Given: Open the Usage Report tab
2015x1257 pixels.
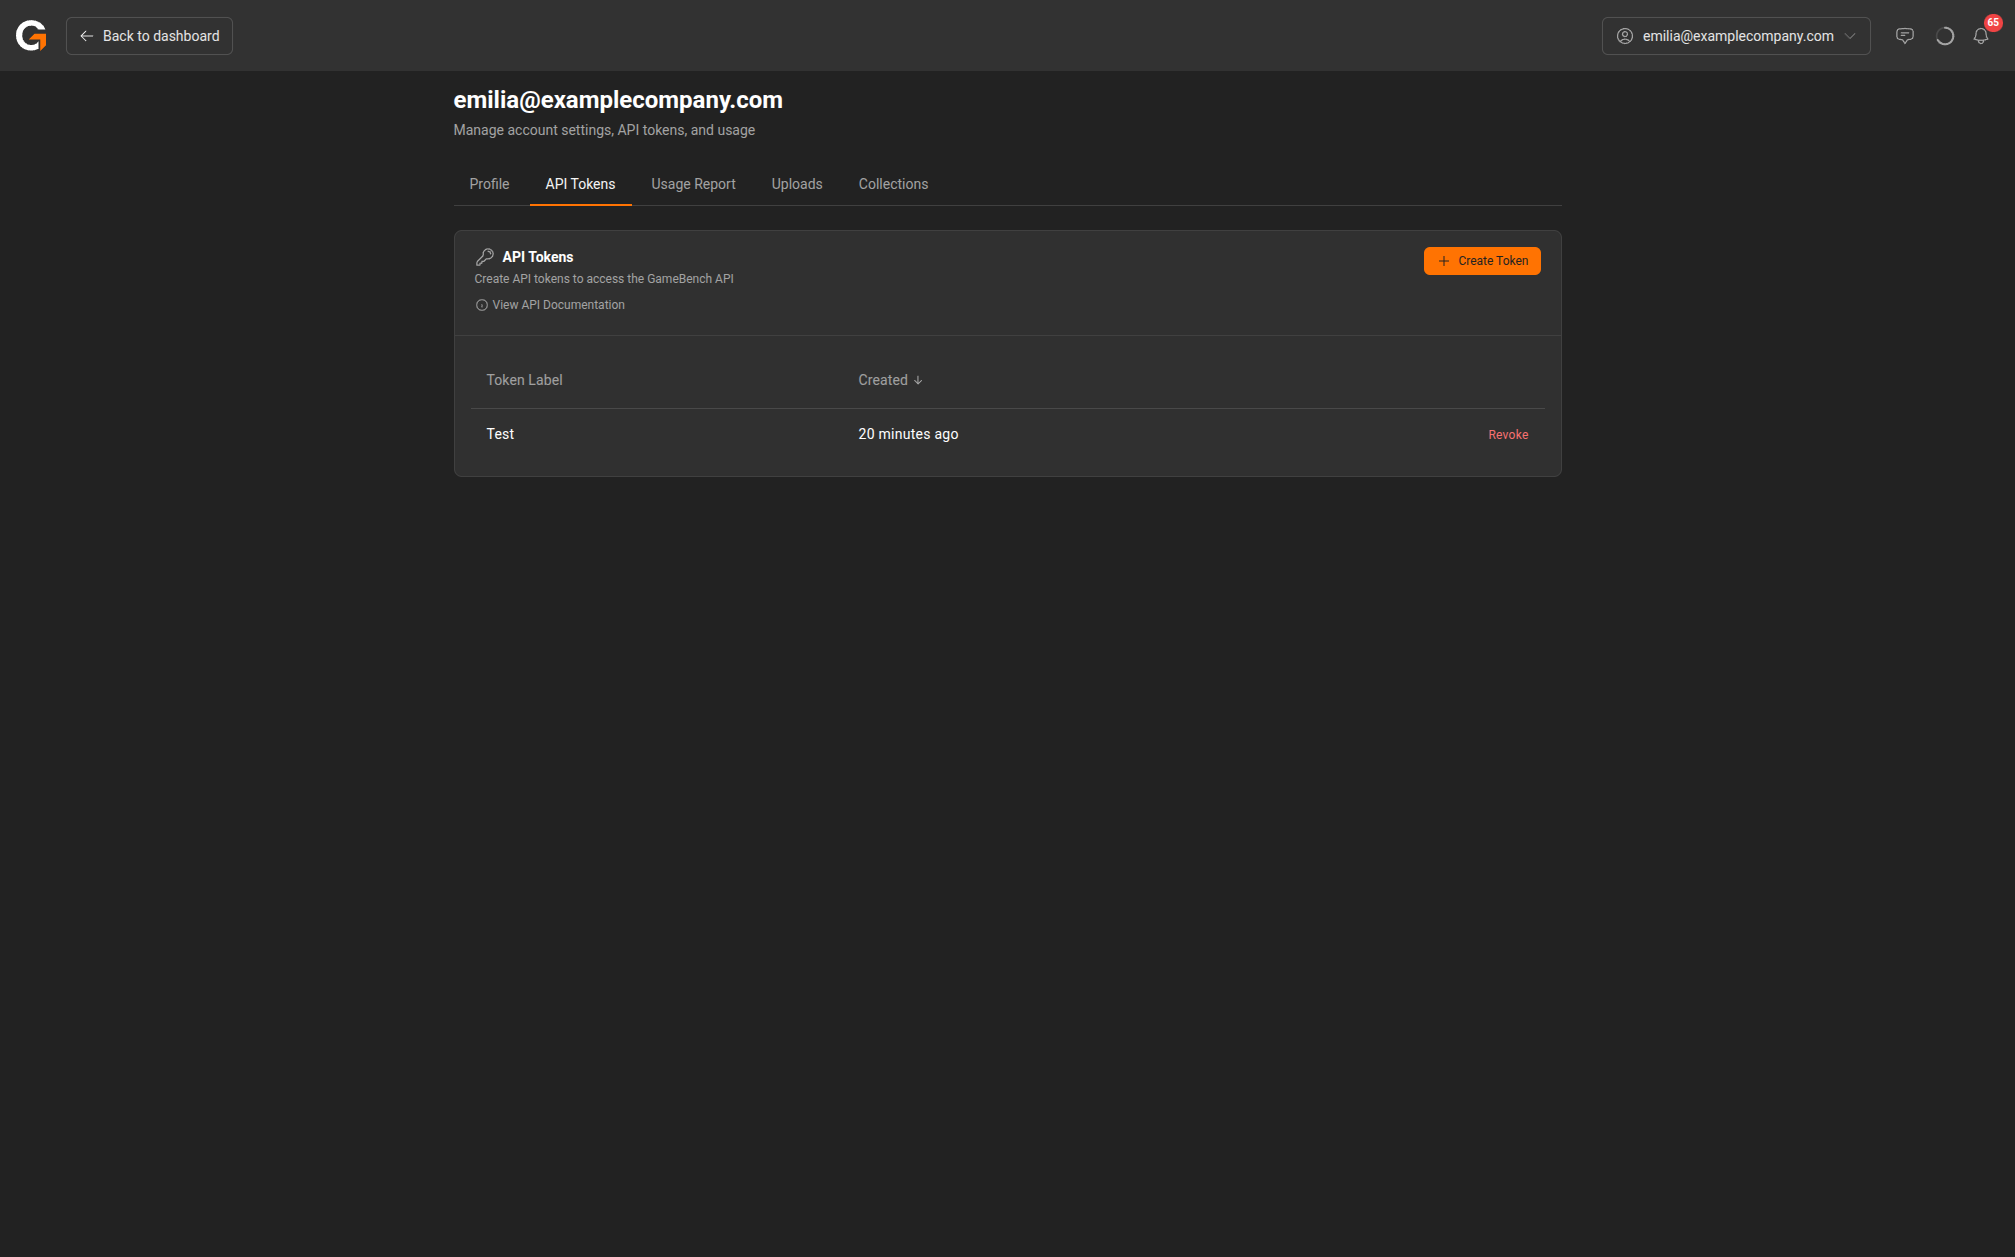Looking at the screenshot, I should click(x=693, y=184).
